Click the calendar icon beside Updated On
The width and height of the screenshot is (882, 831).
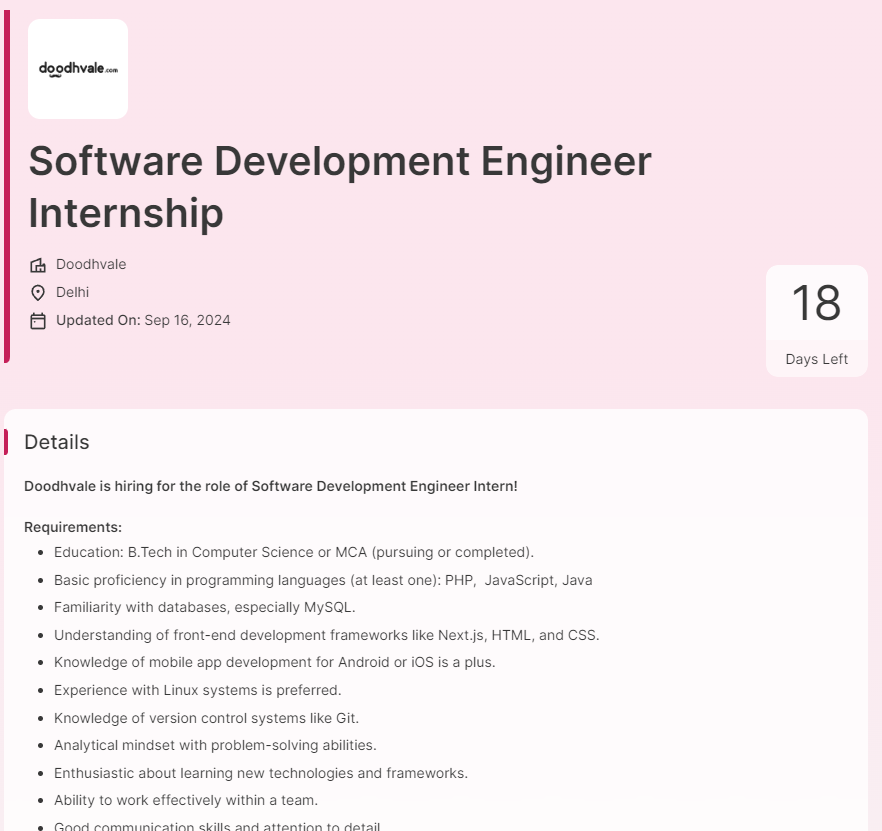(x=38, y=321)
